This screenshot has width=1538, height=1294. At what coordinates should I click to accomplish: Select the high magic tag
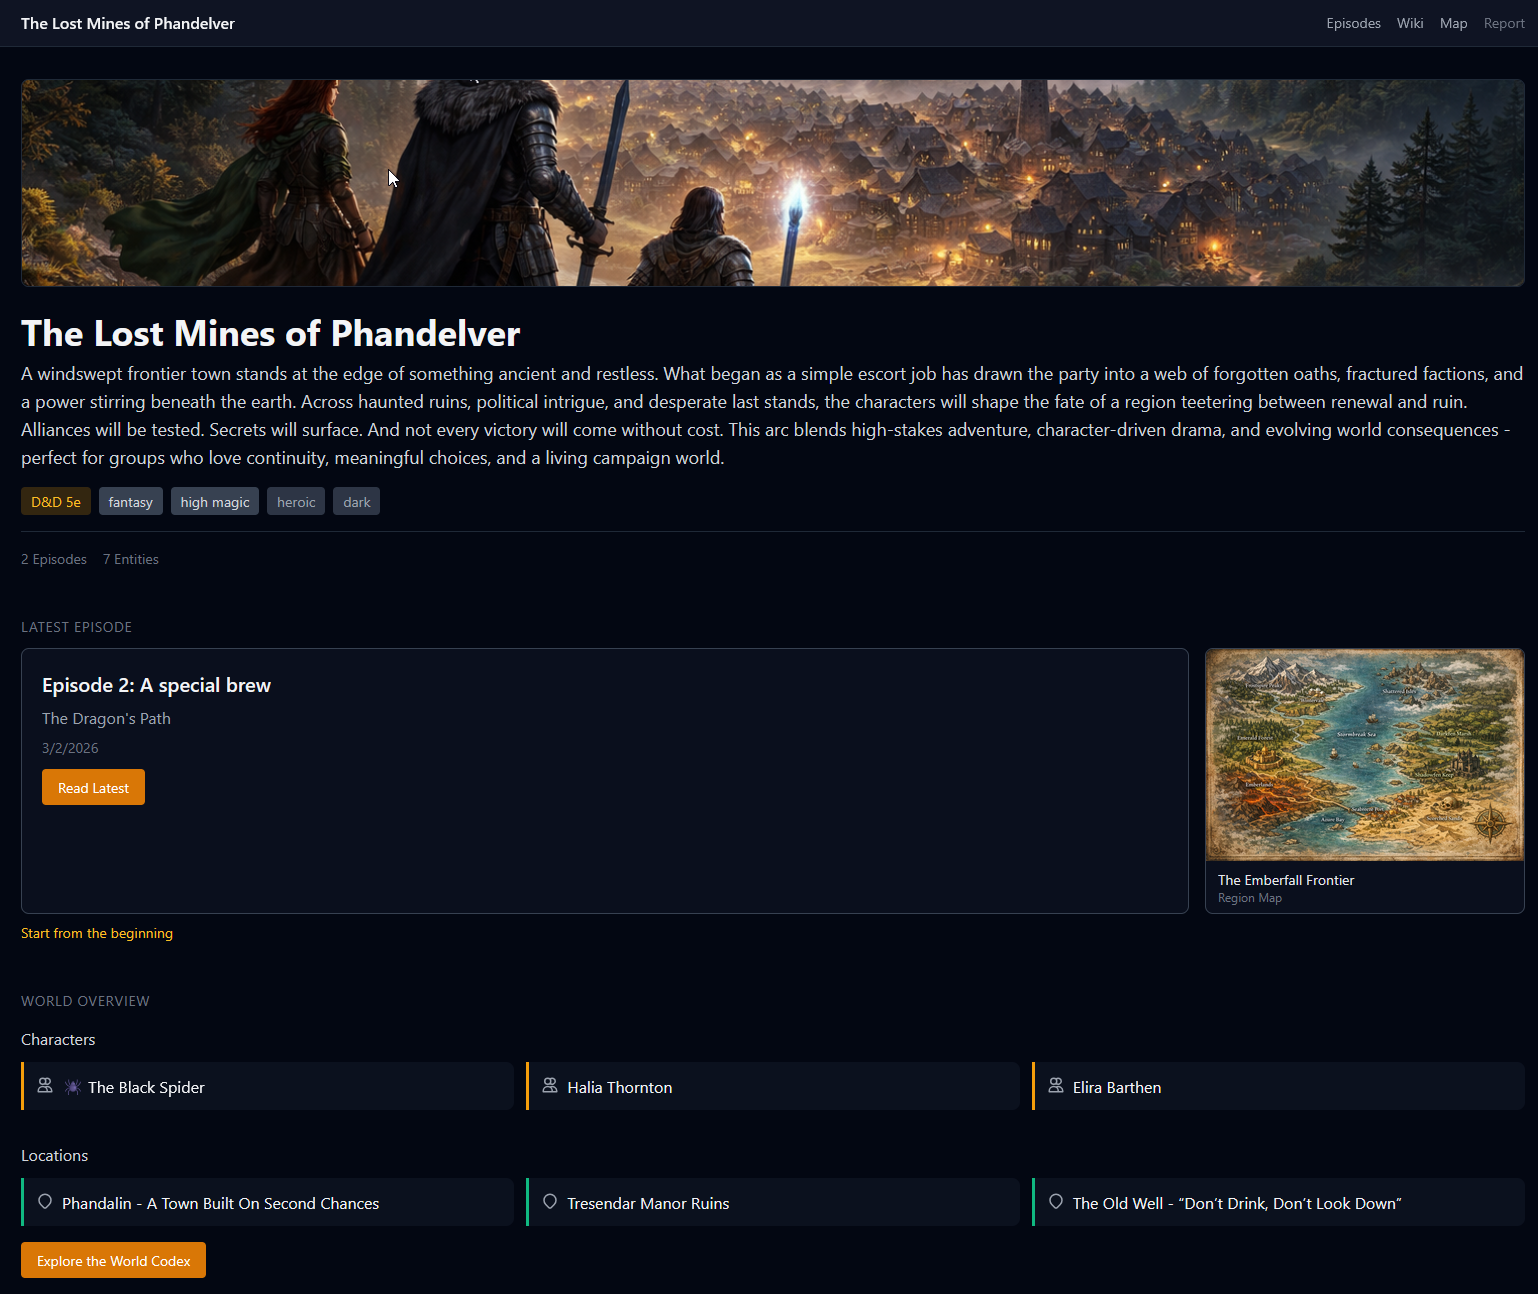(215, 502)
